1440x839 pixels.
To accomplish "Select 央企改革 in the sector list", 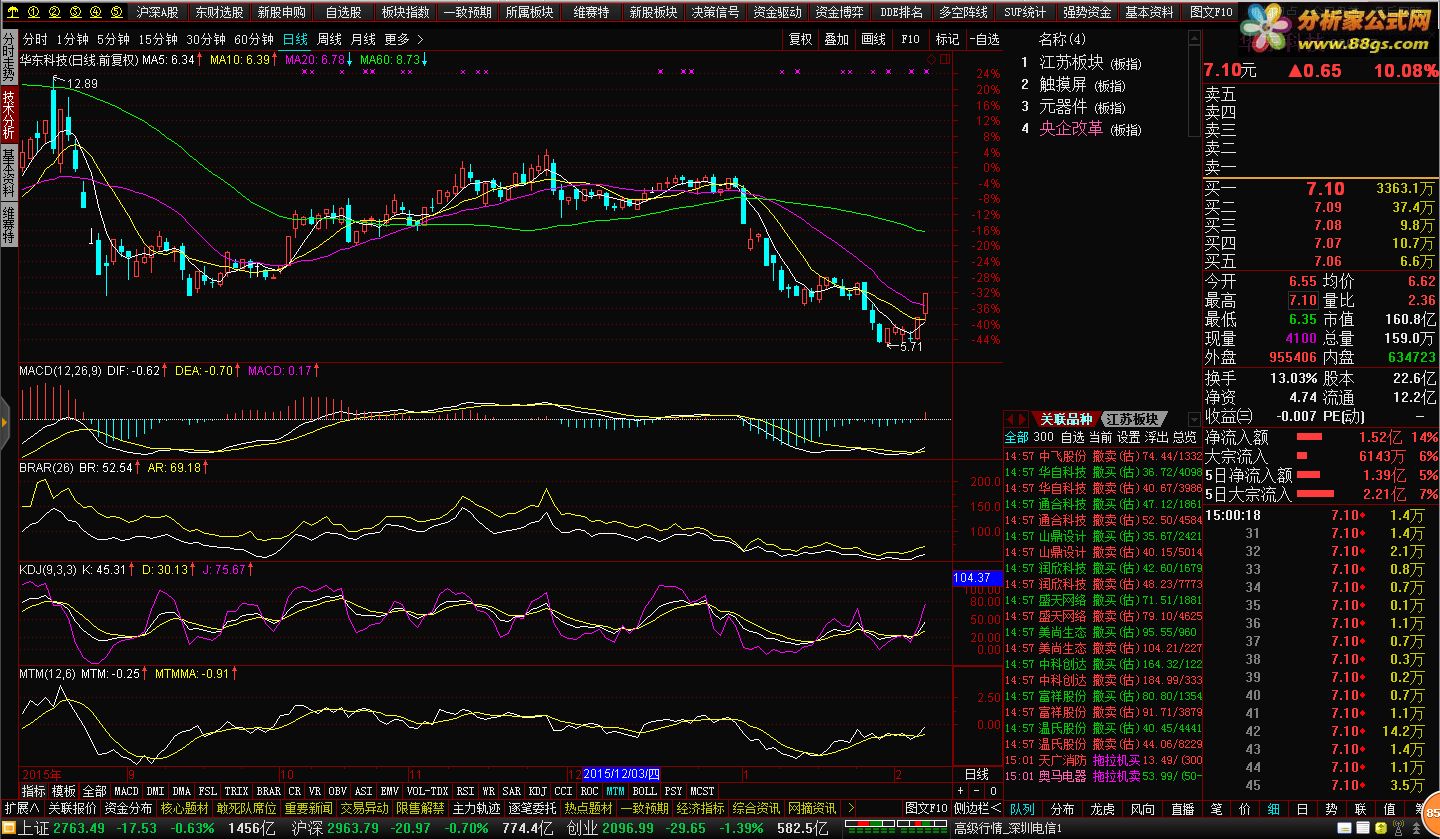I will pos(1071,129).
